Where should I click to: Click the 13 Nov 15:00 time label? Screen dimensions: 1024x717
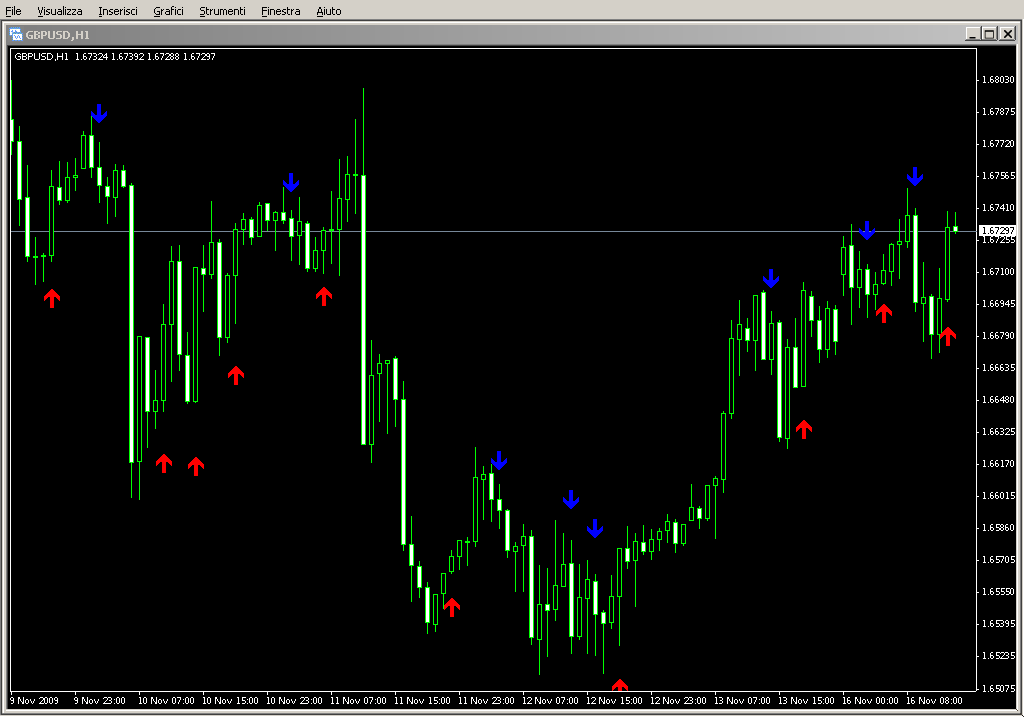(x=806, y=701)
